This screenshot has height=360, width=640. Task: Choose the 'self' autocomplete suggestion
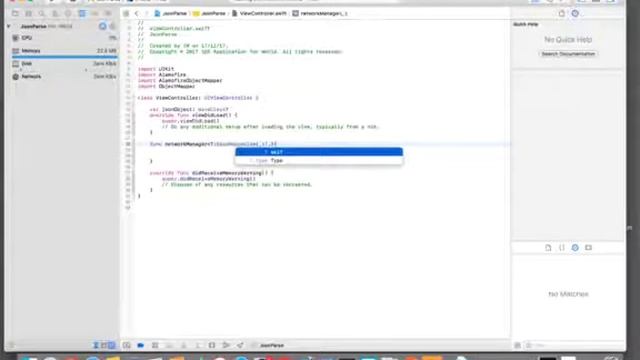(319, 152)
